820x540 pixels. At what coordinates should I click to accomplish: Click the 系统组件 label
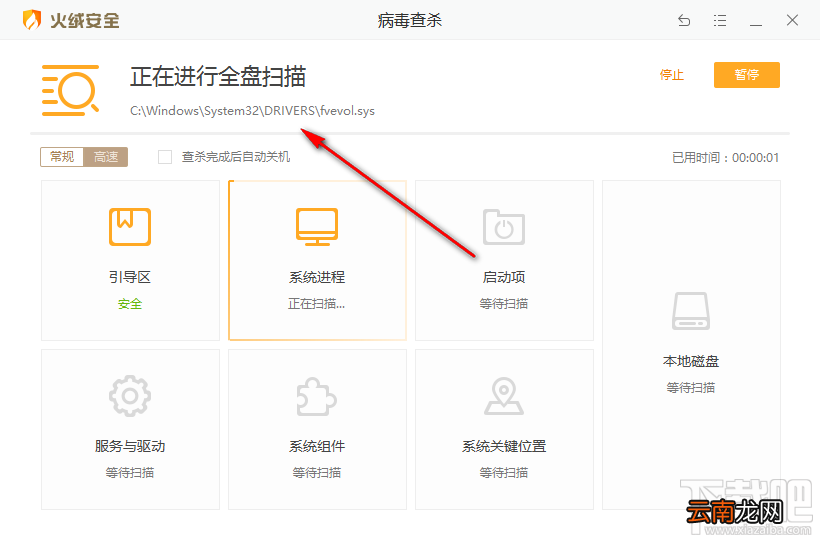coord(317,446)
